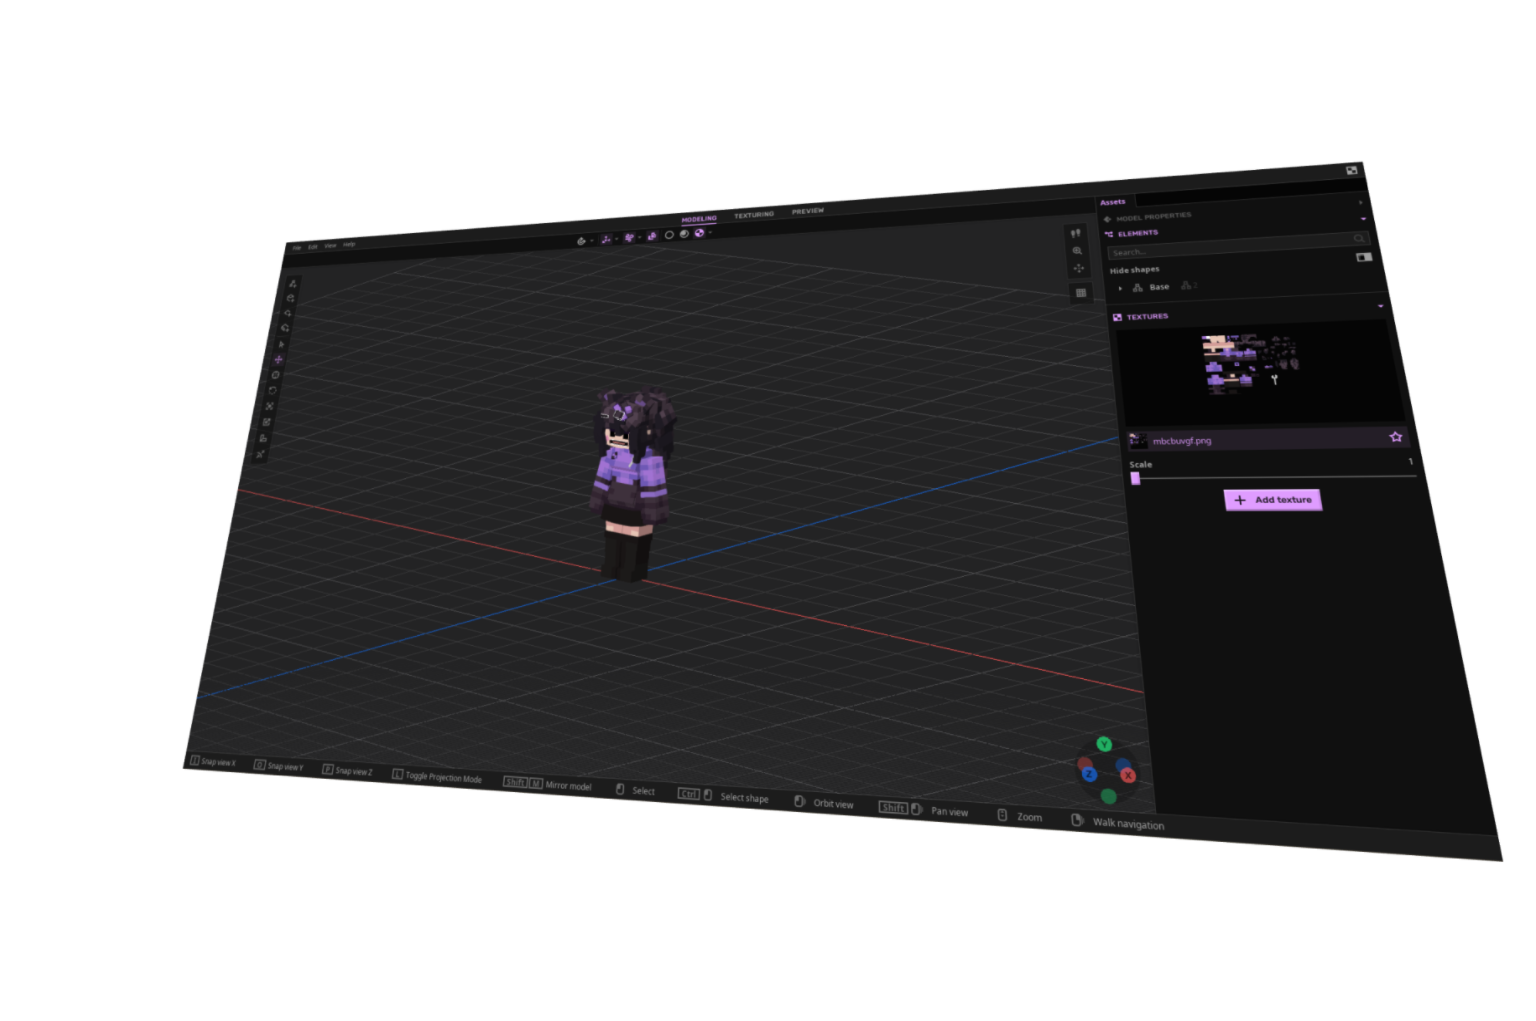Open the File menu
Screen dimensions: 1536x1021
pos(297,247)
